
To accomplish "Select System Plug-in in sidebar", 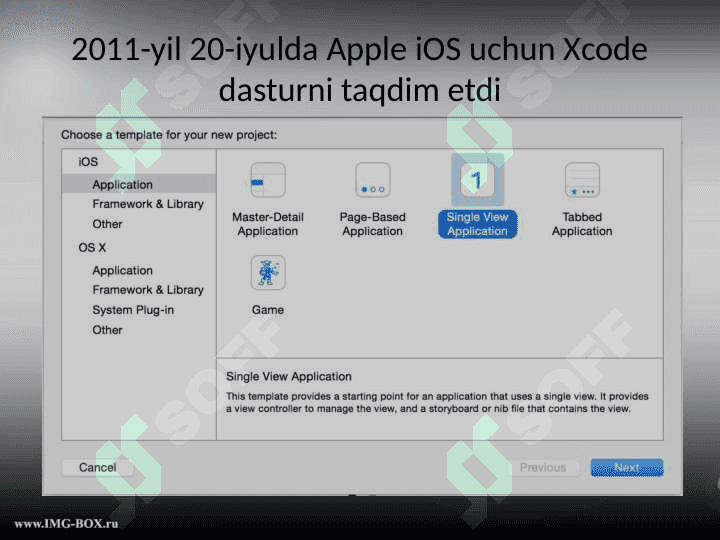I will click(133, 310).
